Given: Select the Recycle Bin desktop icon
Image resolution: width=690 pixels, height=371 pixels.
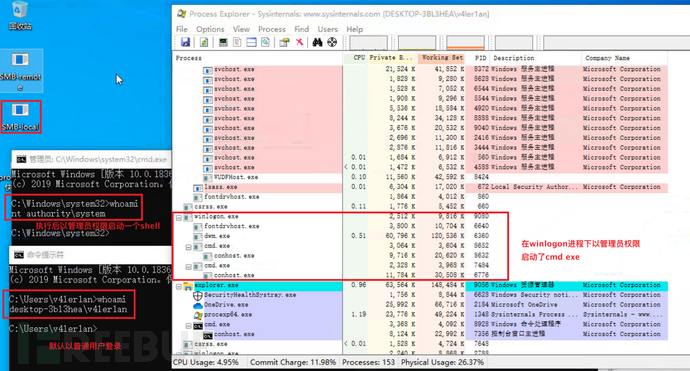Looking at the screenshot, I should (20, 16).
